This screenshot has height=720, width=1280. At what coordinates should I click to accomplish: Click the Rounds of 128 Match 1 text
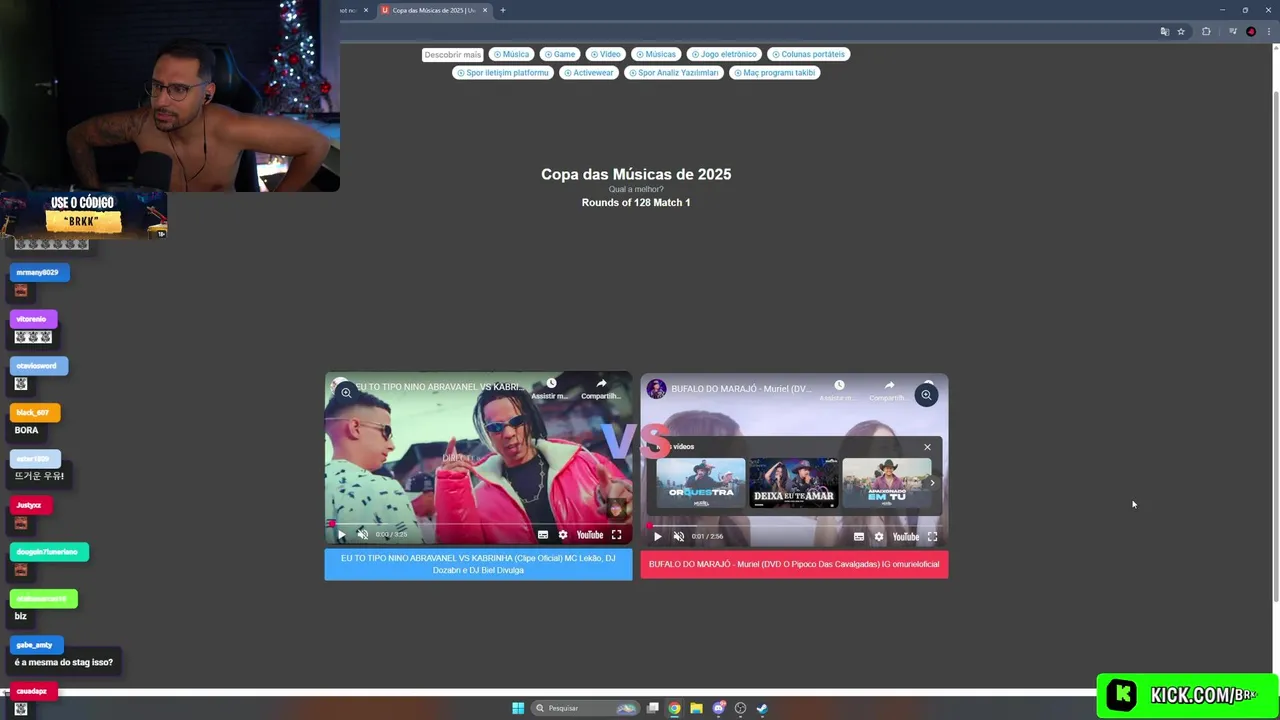(x=636, y=202)
